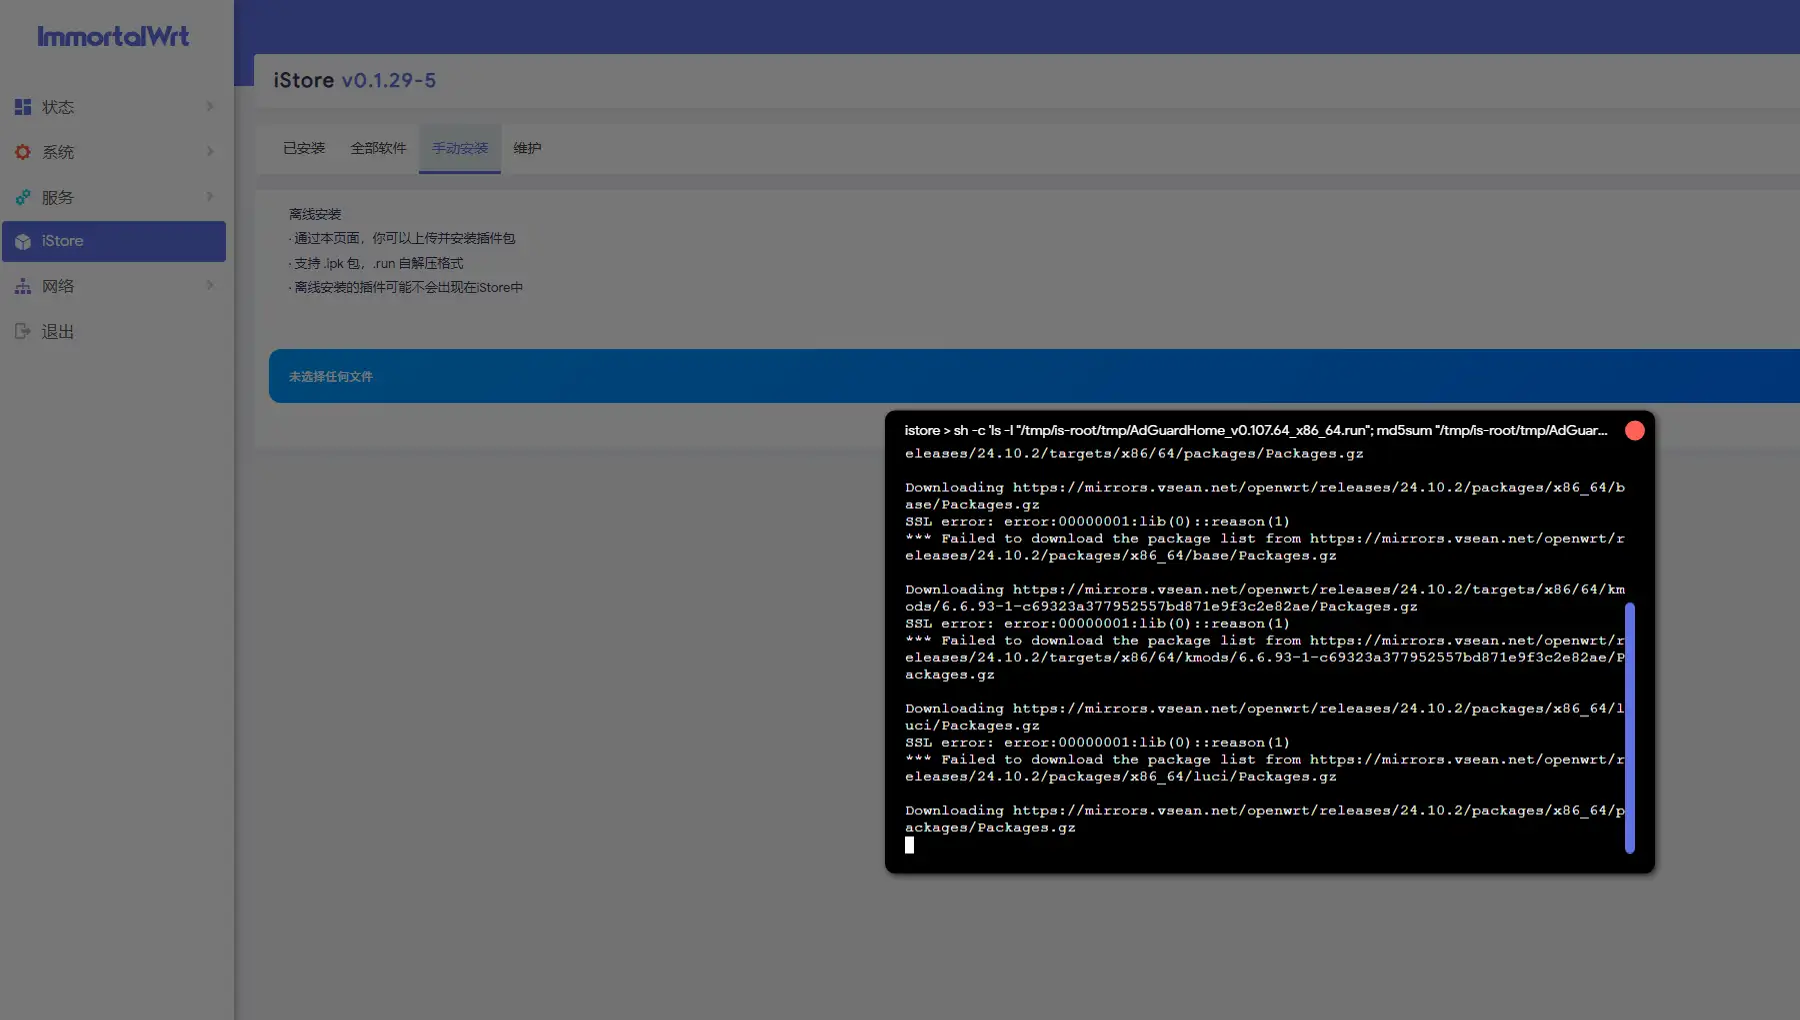Open the 状态 sidebar icon
This screenshot has width=1800, height=1020.
coord(23,106)
